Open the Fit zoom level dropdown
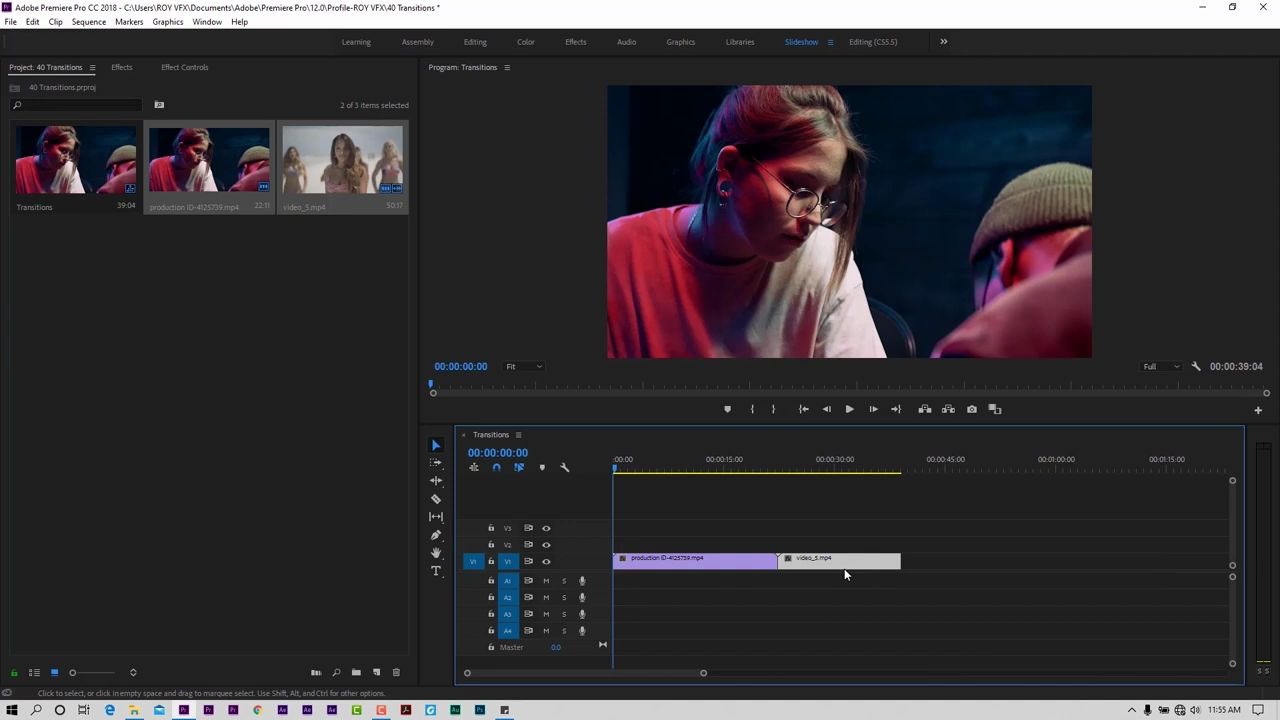Viewport: 1280px width, 720px height. pyautogui.click(x=523, y=366)
